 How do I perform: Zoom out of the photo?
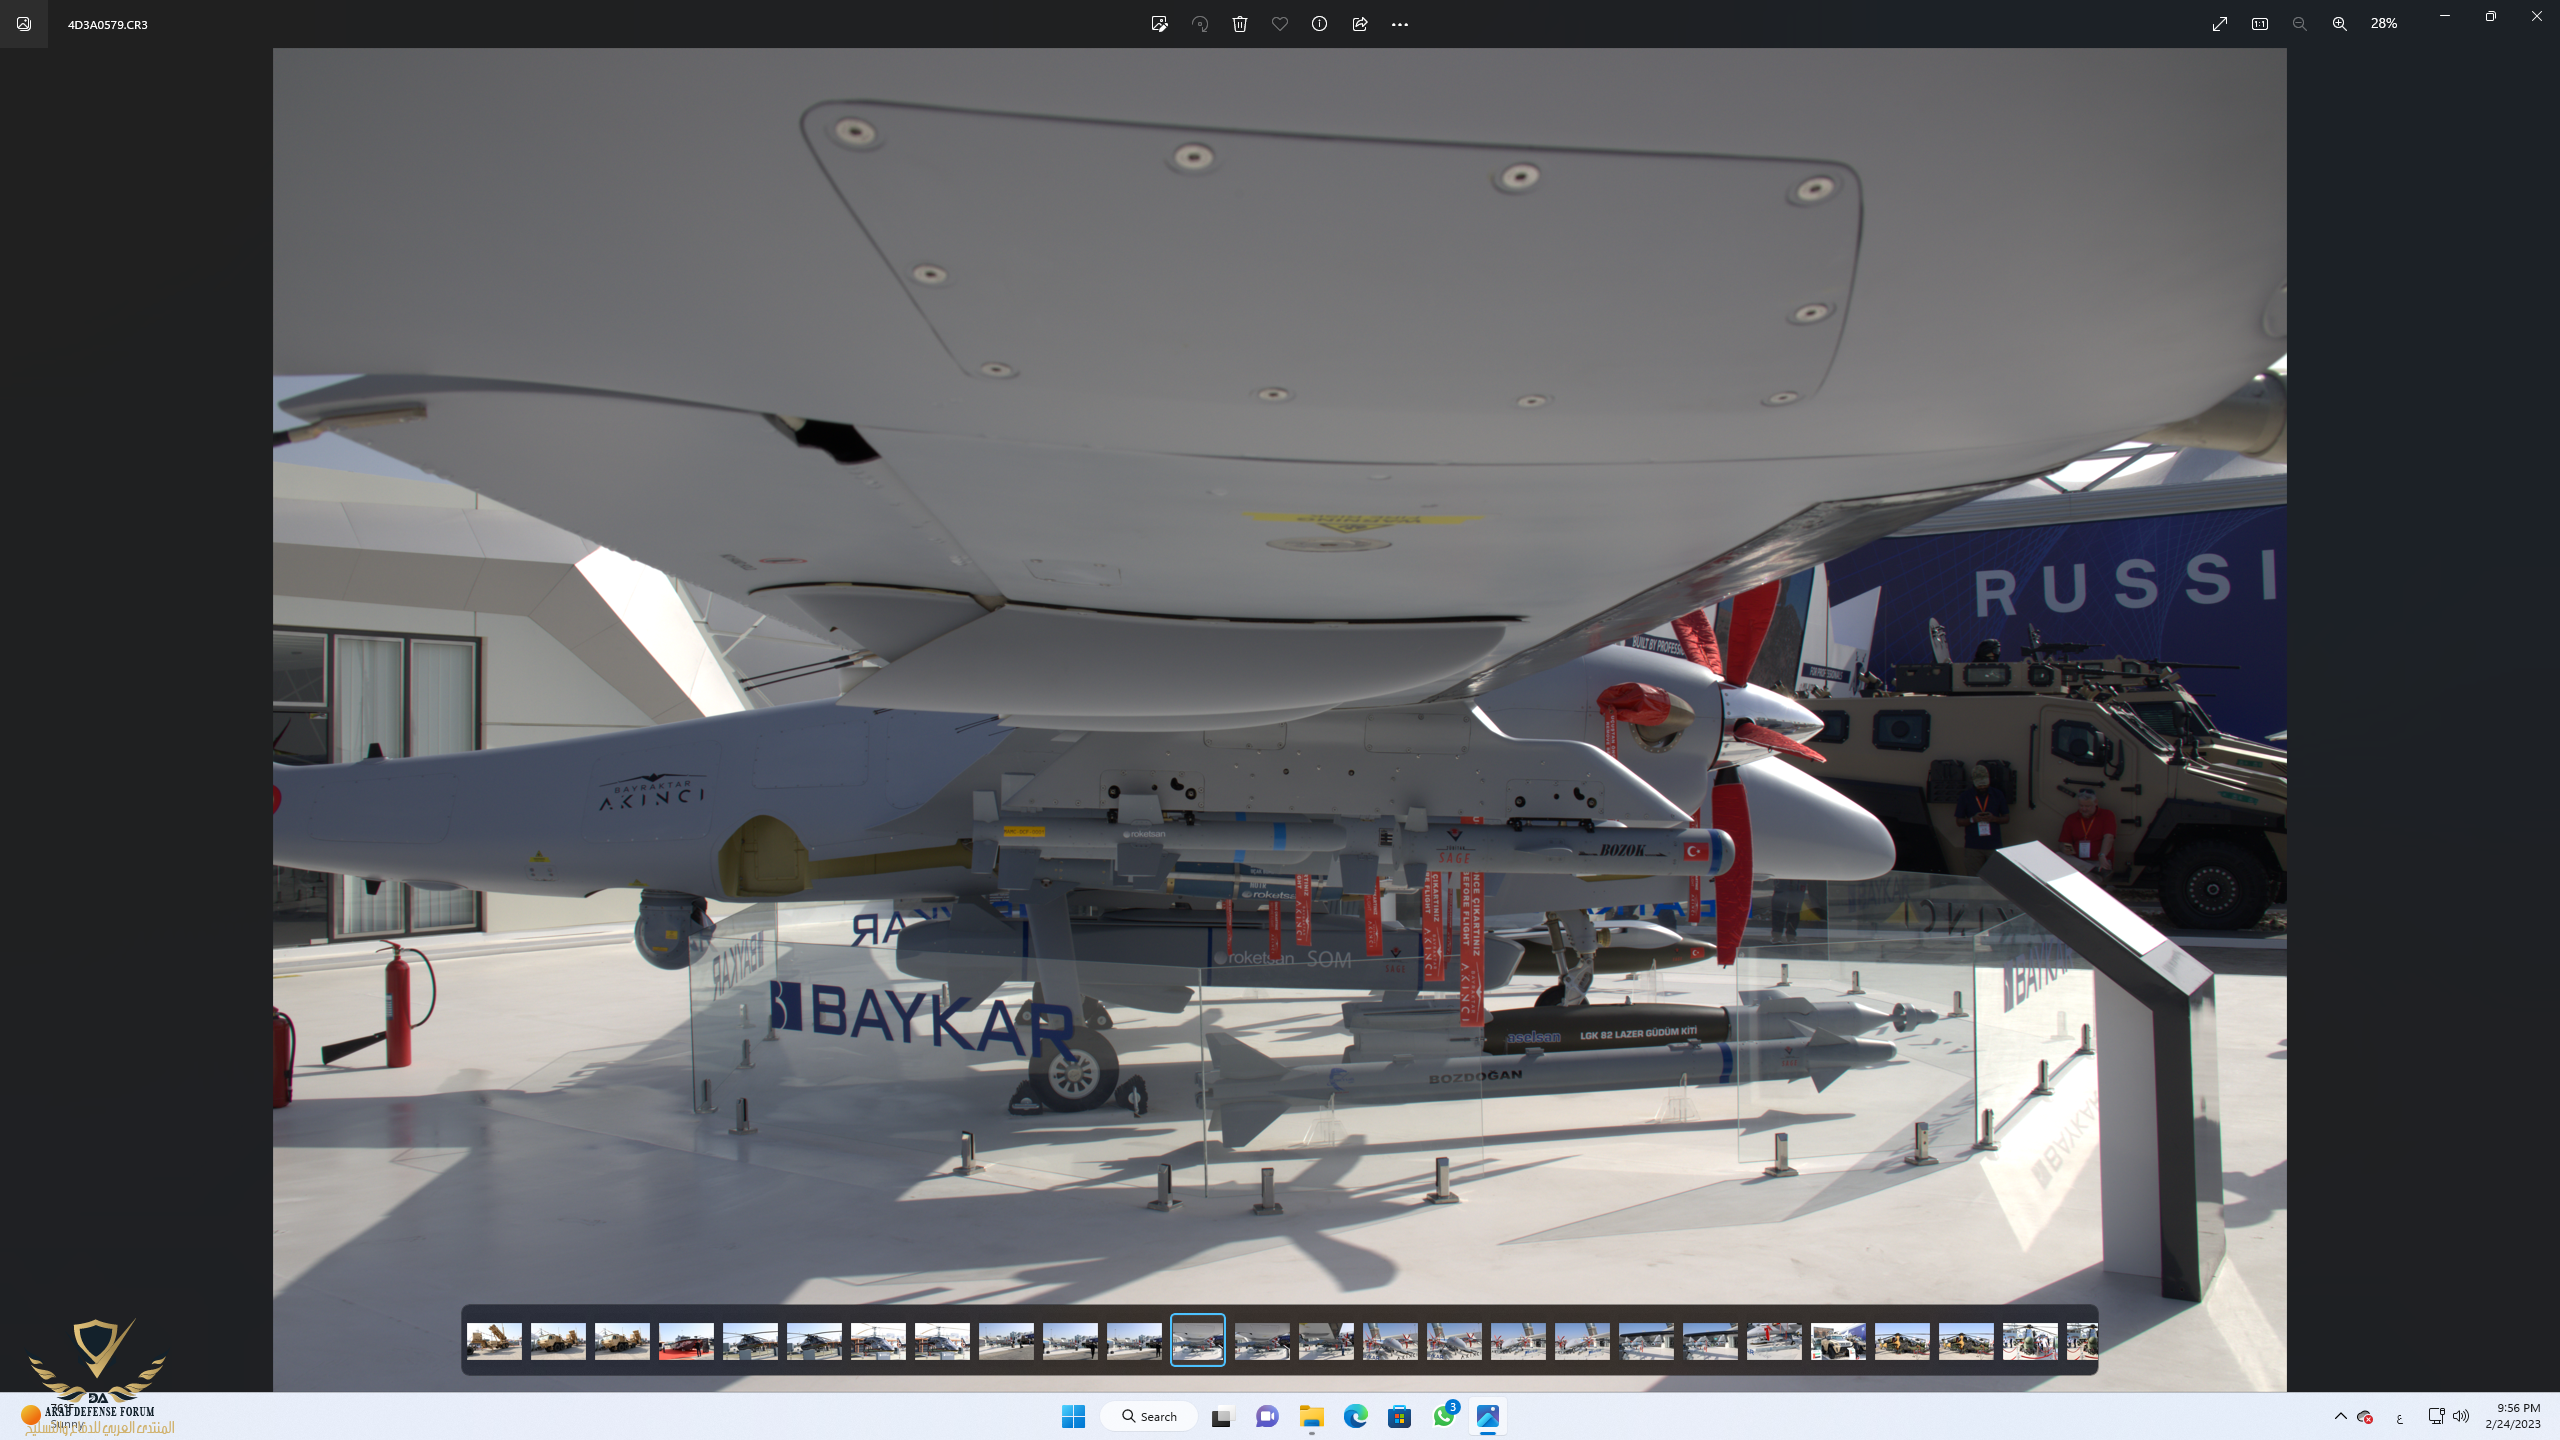click(2300, 24)
